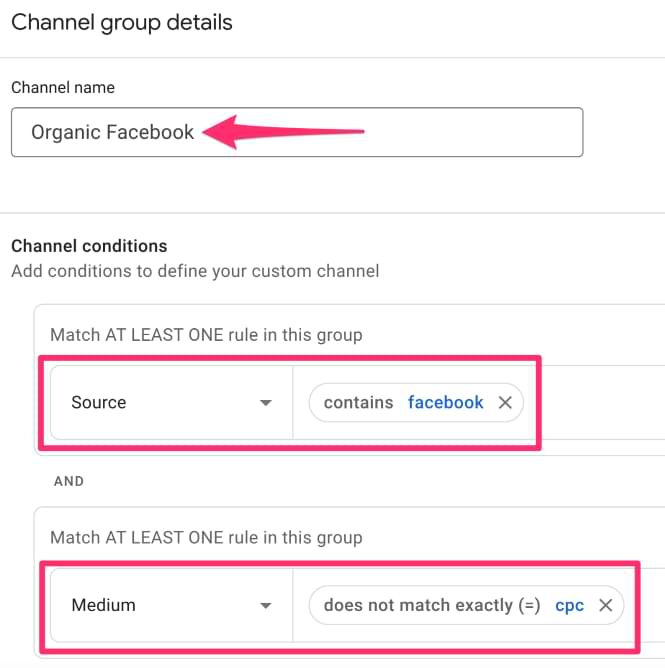
Task: Click Match AT LEAST ONE label above Source
Action: (206, 335)
